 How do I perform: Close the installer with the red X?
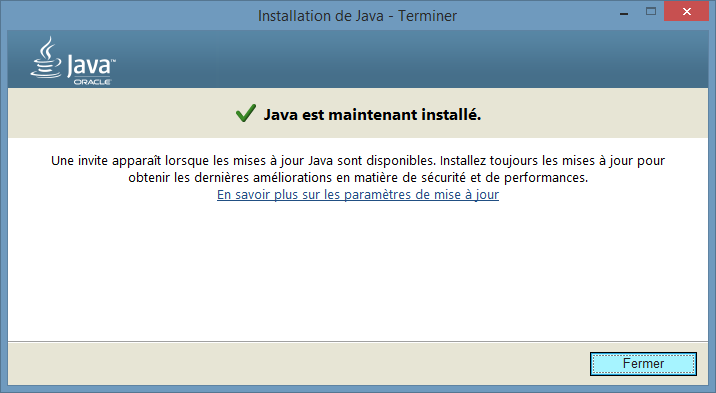coord(686,11)
